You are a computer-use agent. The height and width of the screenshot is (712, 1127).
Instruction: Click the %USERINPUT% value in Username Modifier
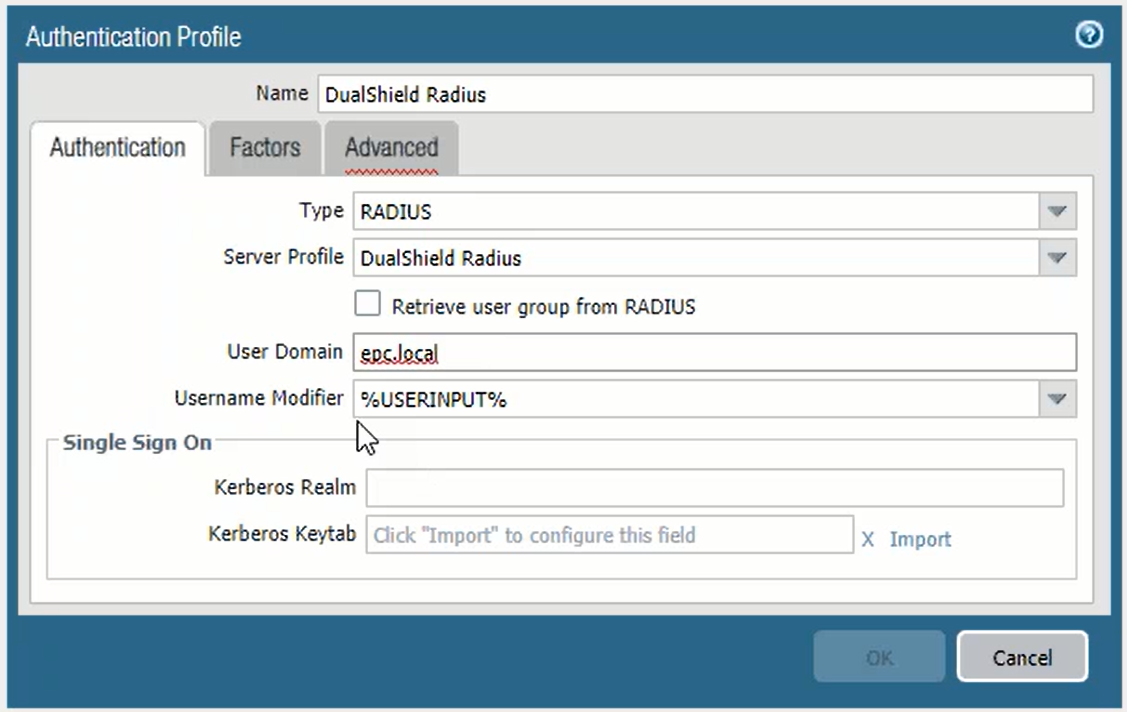(x=434, y=399)
